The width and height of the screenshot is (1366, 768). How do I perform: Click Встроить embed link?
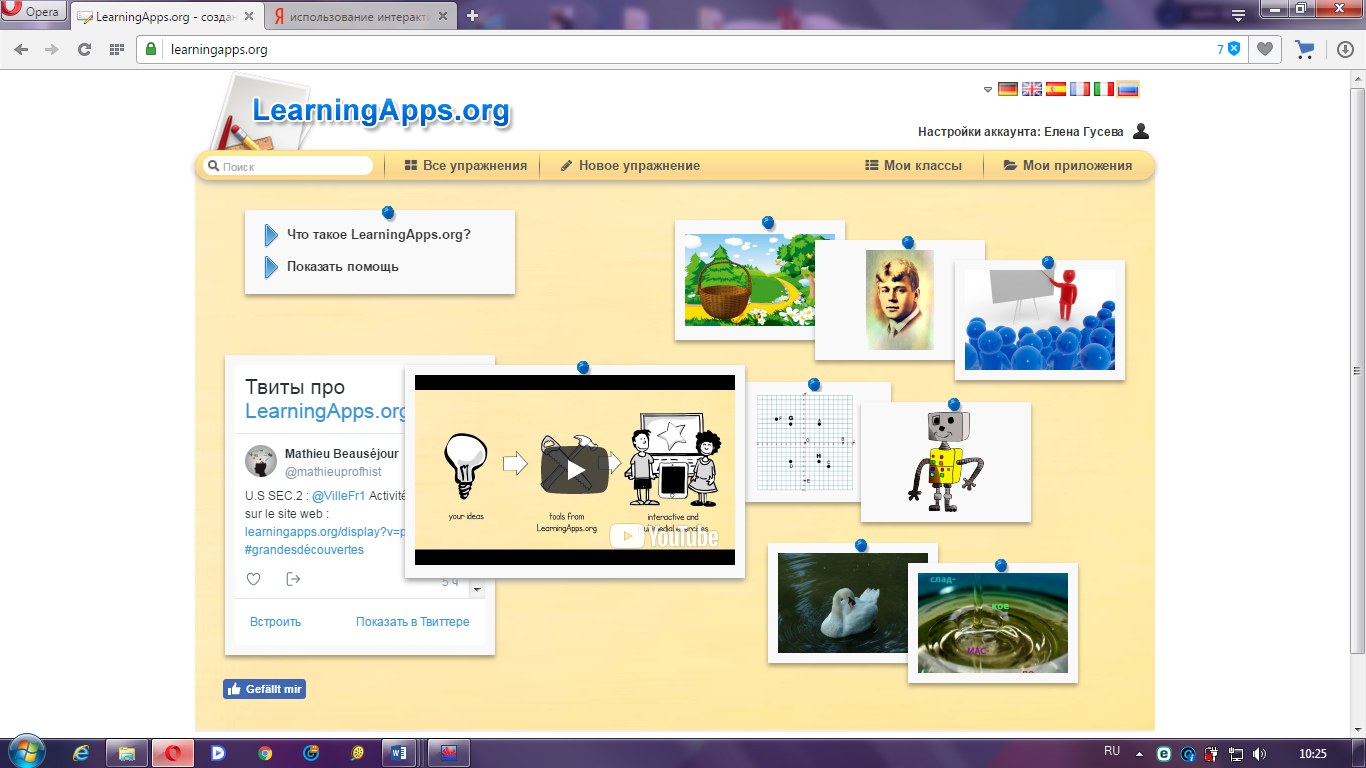(x=275, y=622)
